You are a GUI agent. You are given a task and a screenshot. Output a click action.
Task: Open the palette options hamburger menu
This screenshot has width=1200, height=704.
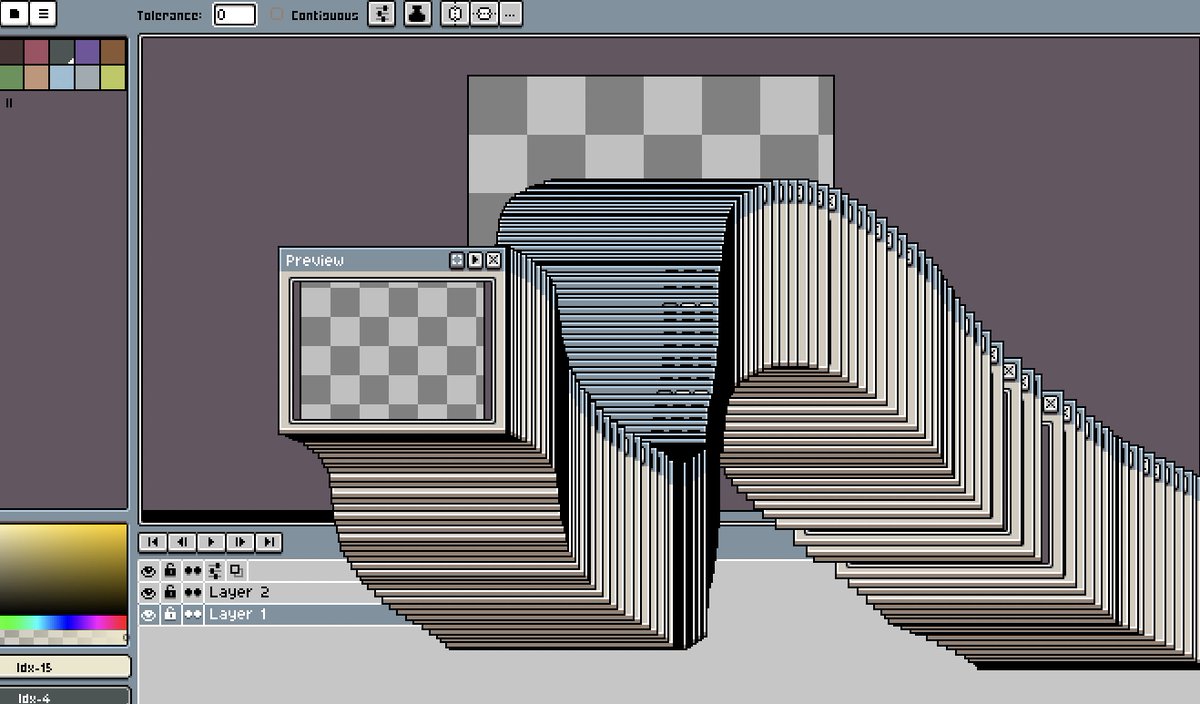[x=43, y=14]
